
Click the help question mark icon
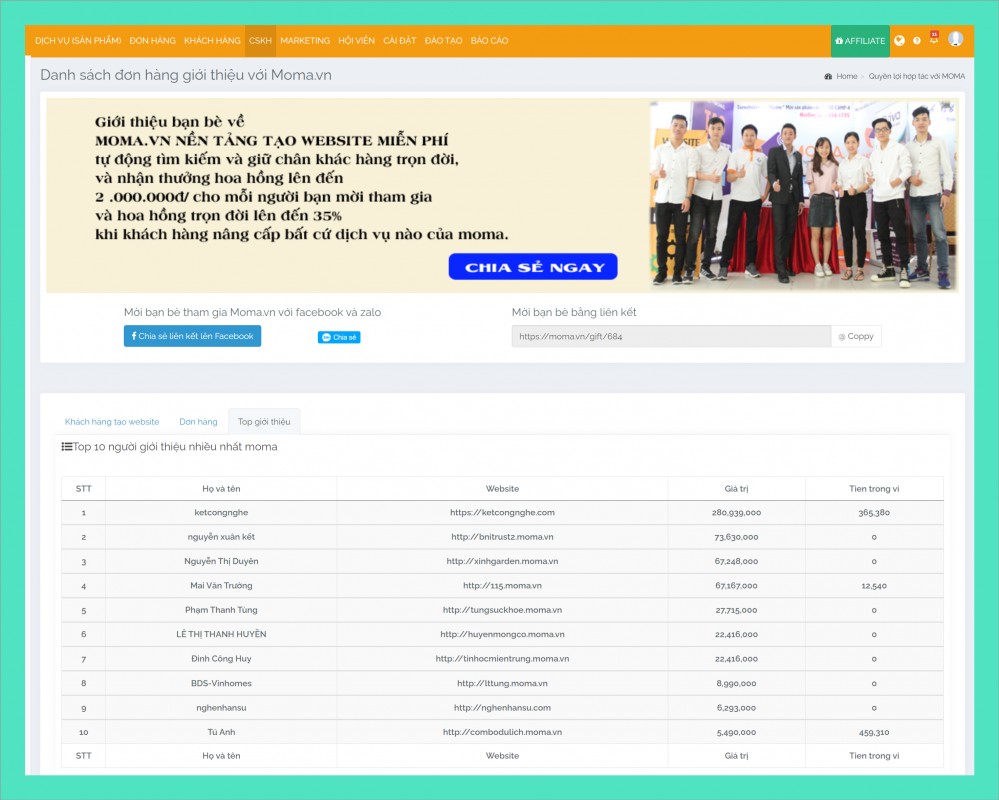pos(917,41)
